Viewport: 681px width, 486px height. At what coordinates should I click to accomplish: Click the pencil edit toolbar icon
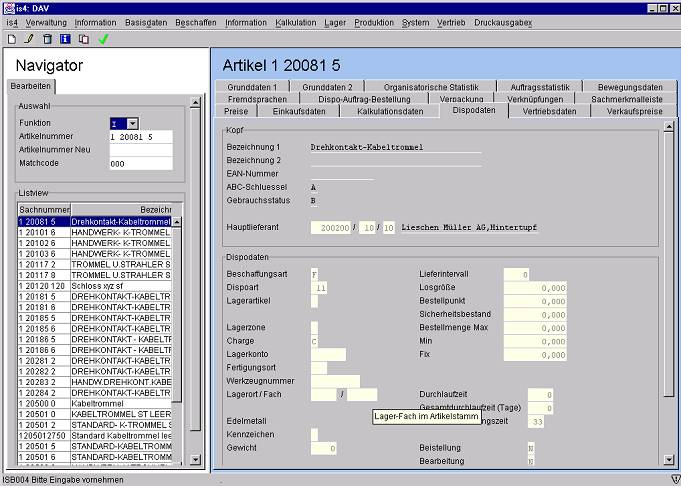coord(28,39)
